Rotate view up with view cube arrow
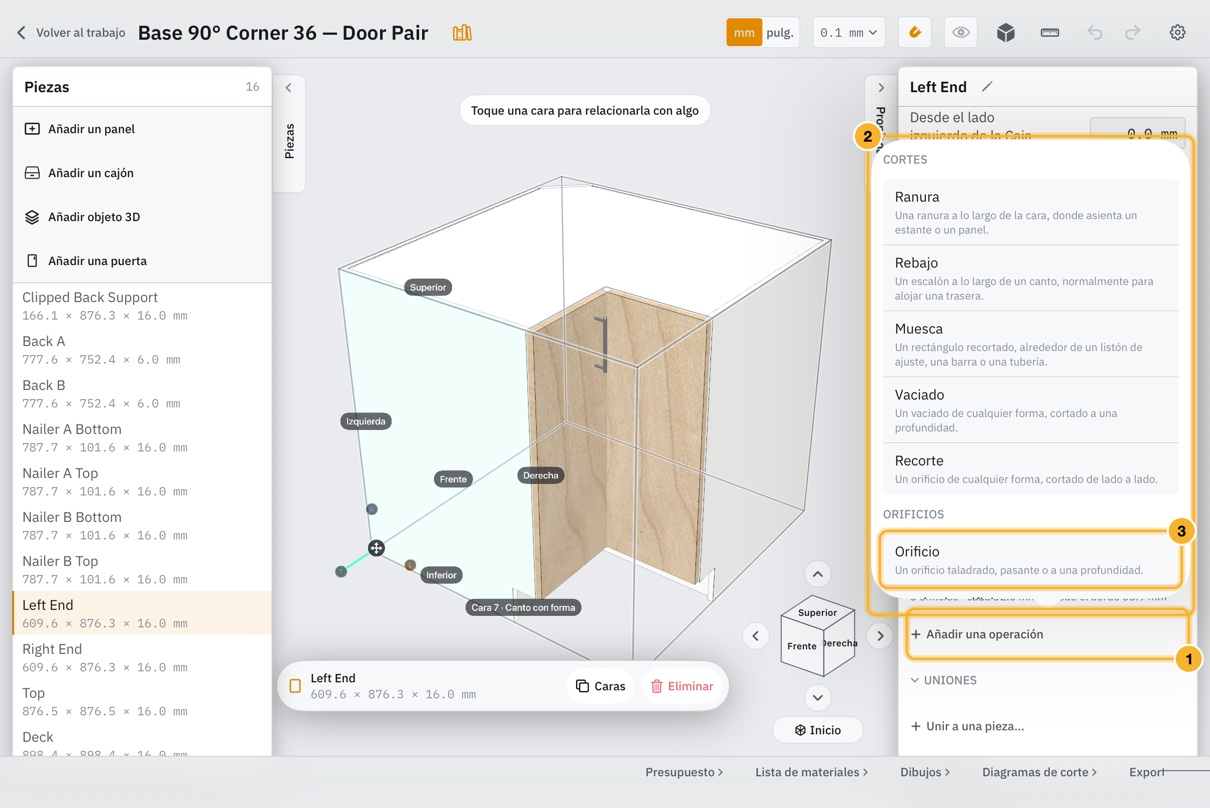Viewport: 1210px width, 808px height. [818, 574]
